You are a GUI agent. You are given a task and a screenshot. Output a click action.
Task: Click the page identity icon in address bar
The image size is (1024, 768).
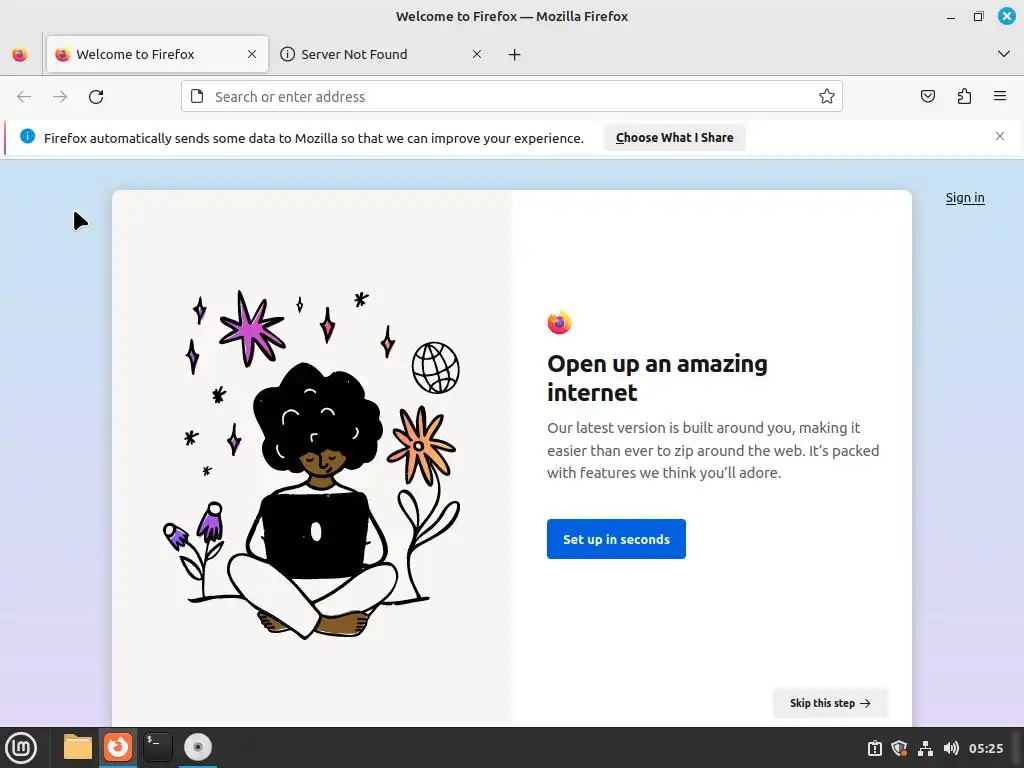tap(197, 97)
